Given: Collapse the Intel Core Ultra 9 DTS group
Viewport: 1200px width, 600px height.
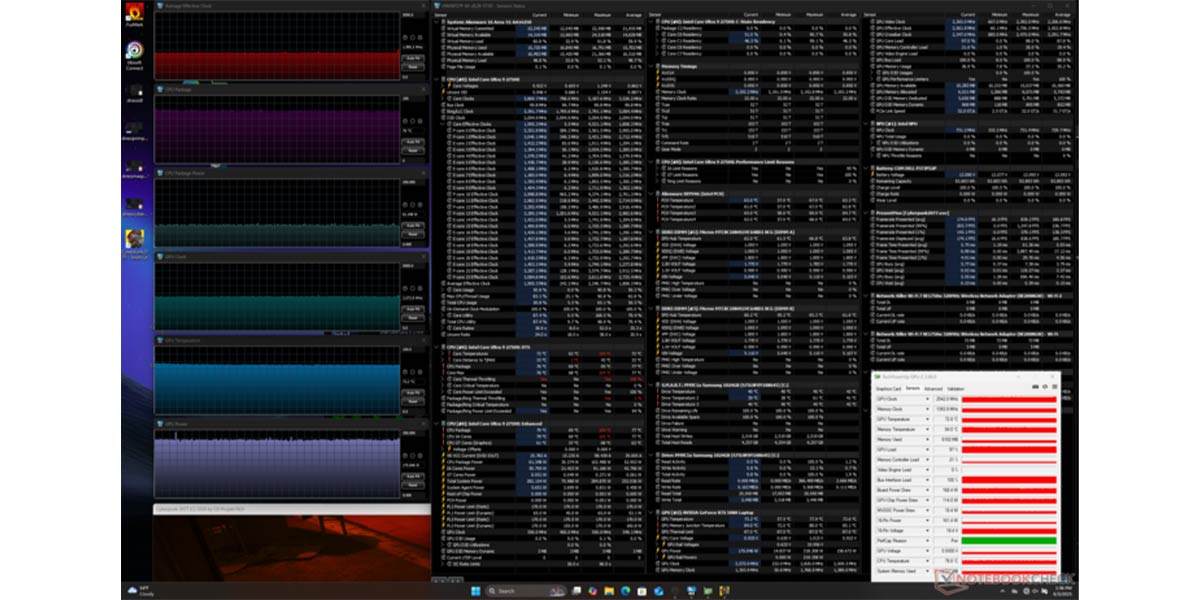Looking at the screenshot, I should (437, 346).
